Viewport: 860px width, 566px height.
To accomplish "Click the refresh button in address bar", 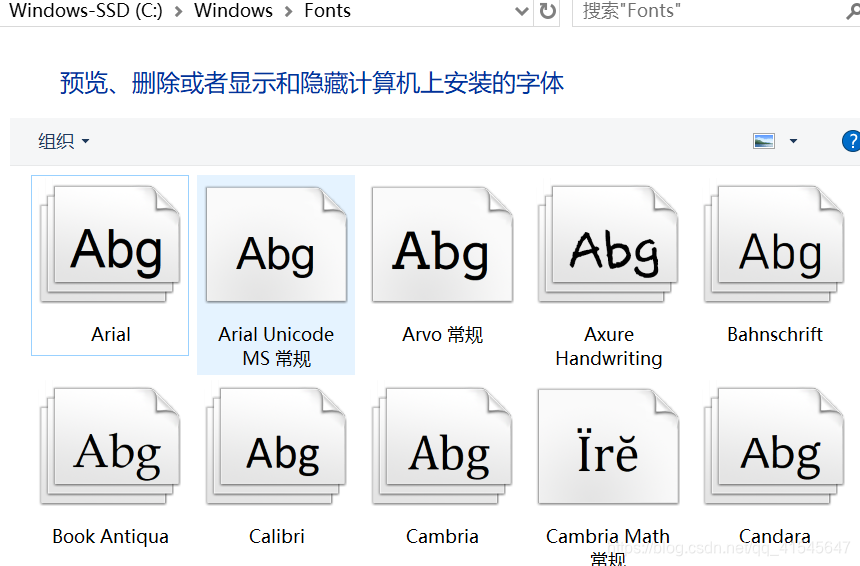I will pos(547,11).
